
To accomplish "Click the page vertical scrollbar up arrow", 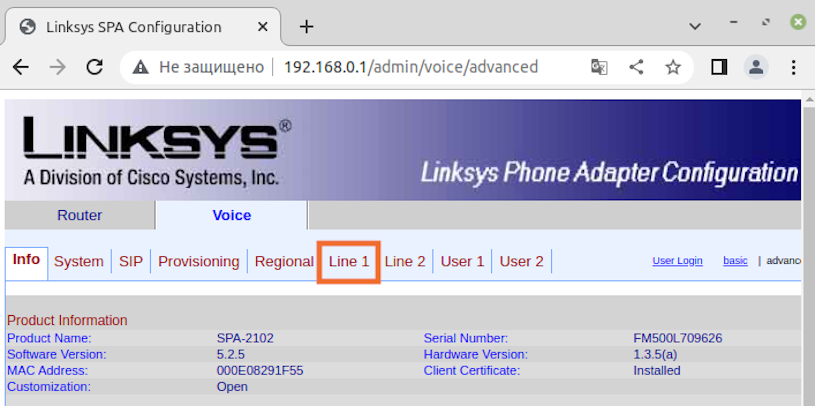I will pos(809,100).
